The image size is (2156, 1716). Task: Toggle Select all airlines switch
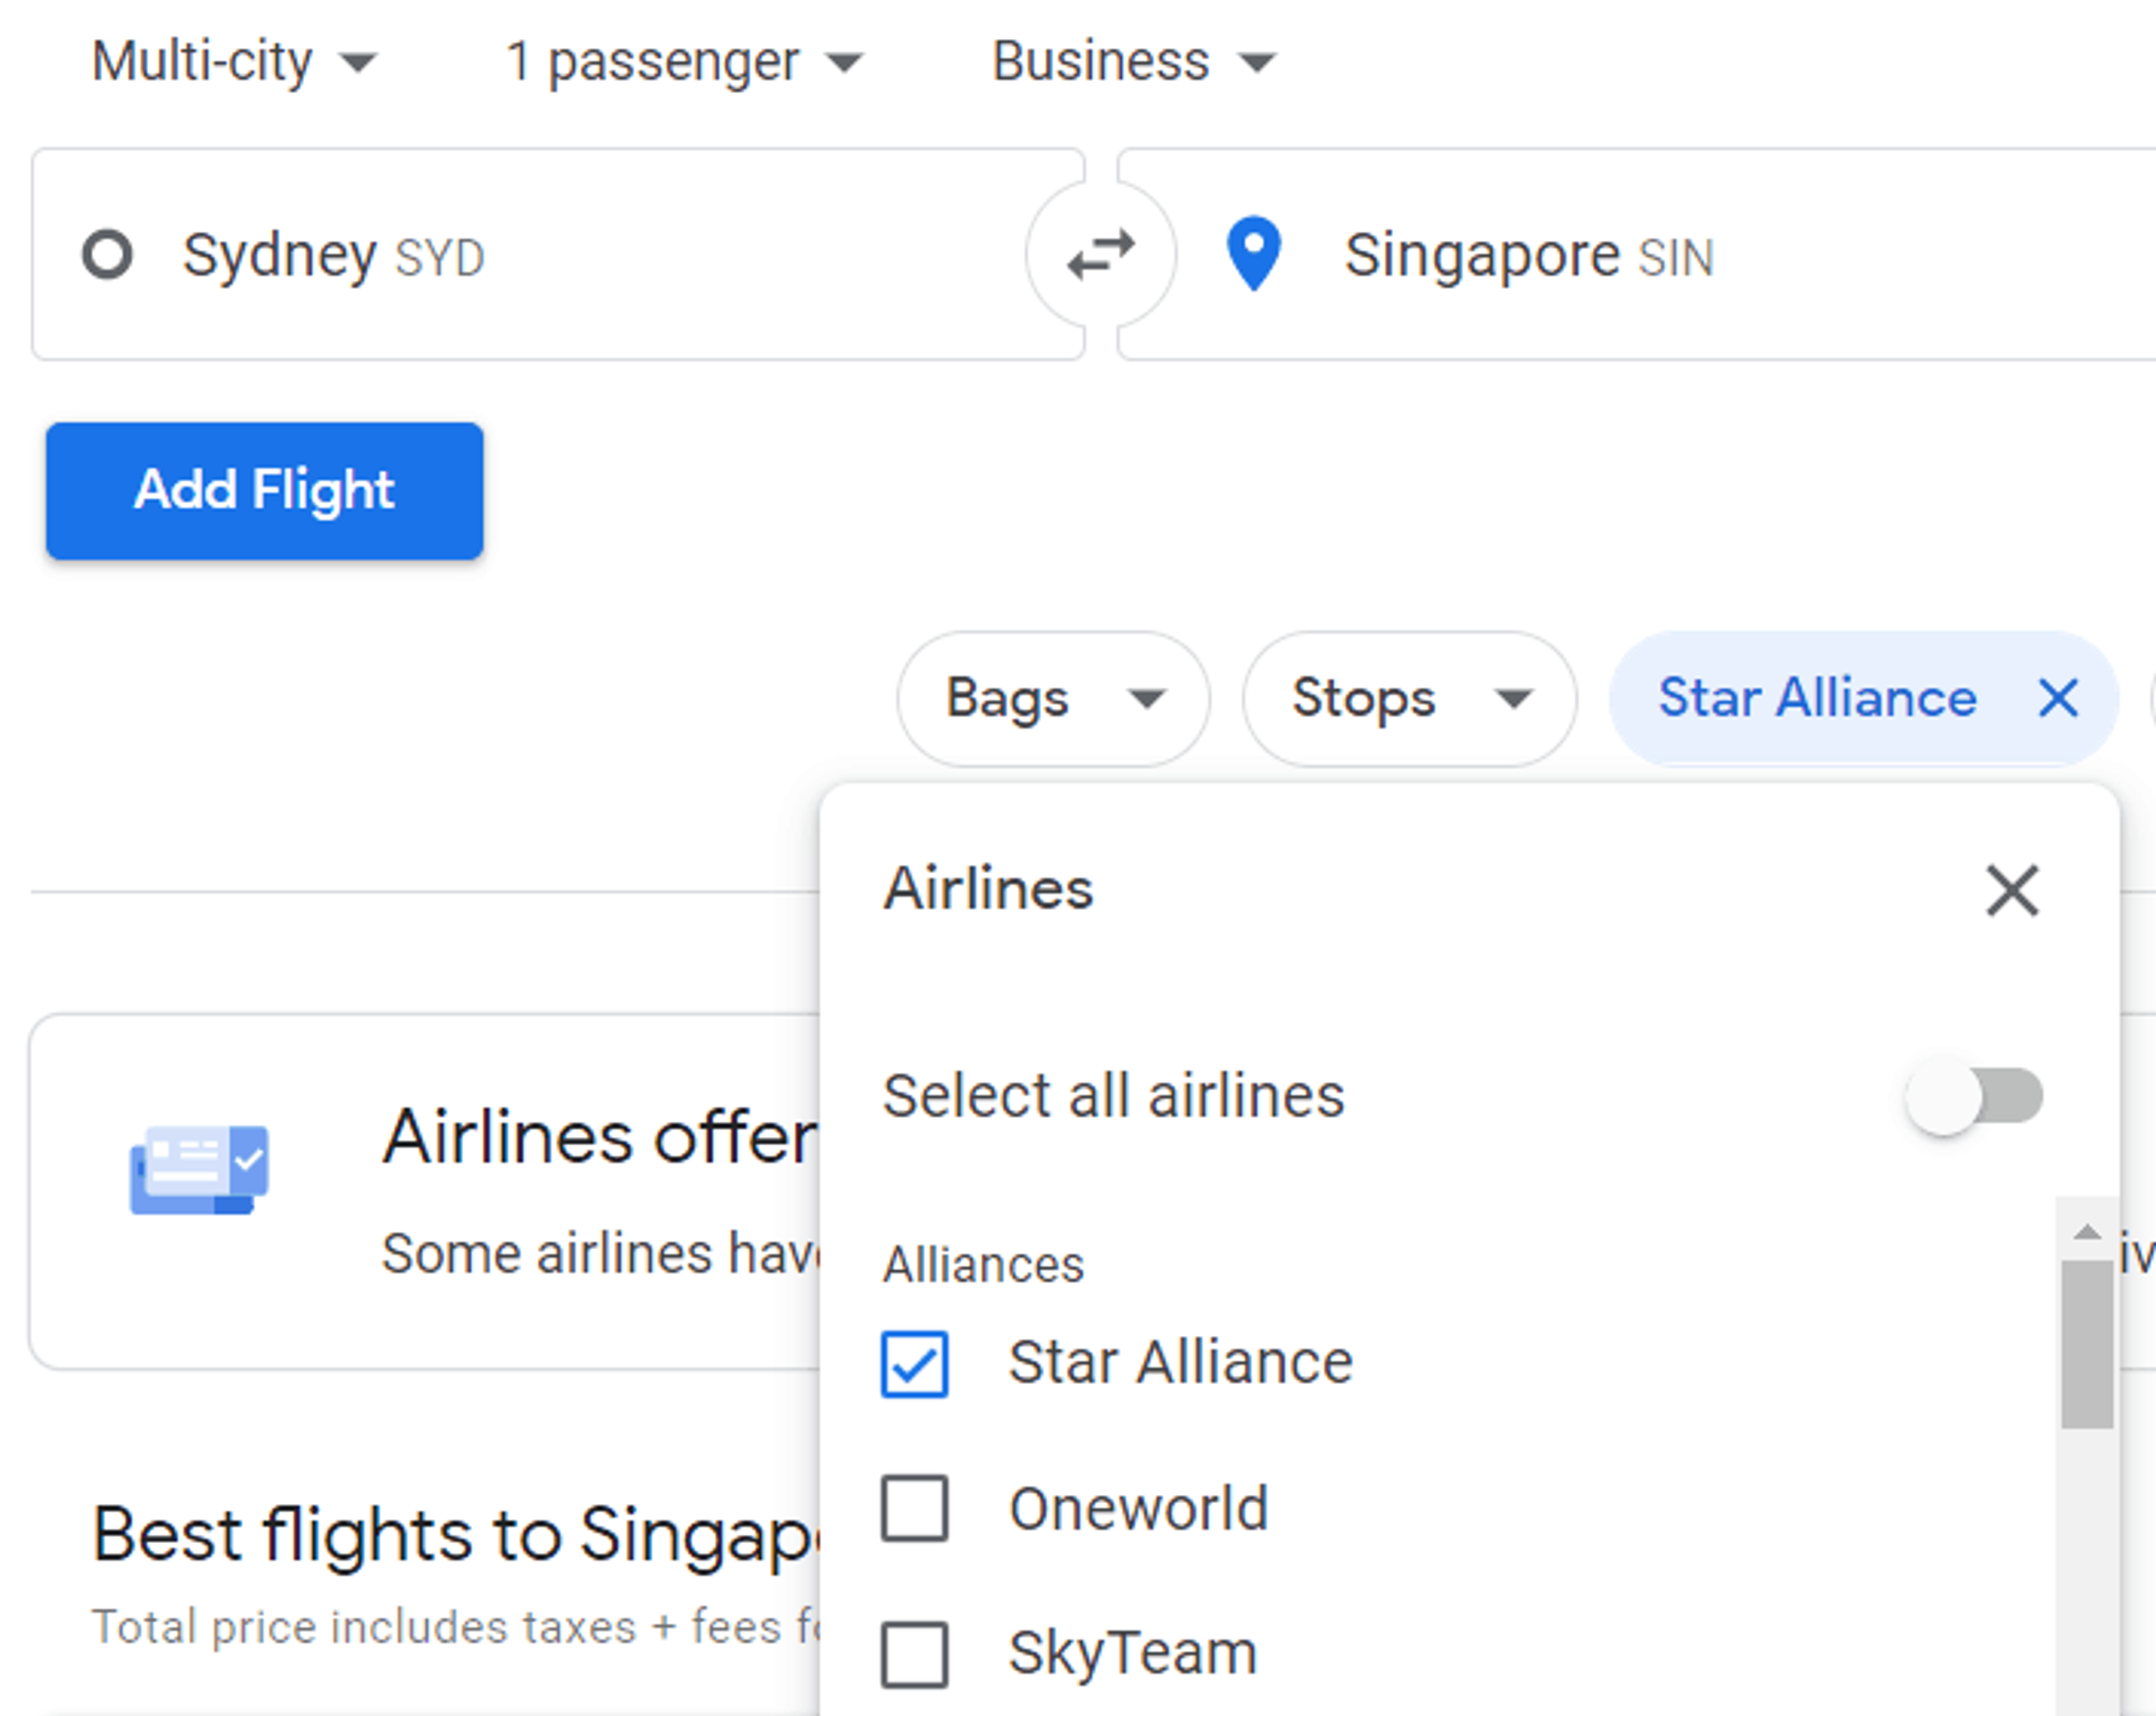[x=1974, y=1096]
